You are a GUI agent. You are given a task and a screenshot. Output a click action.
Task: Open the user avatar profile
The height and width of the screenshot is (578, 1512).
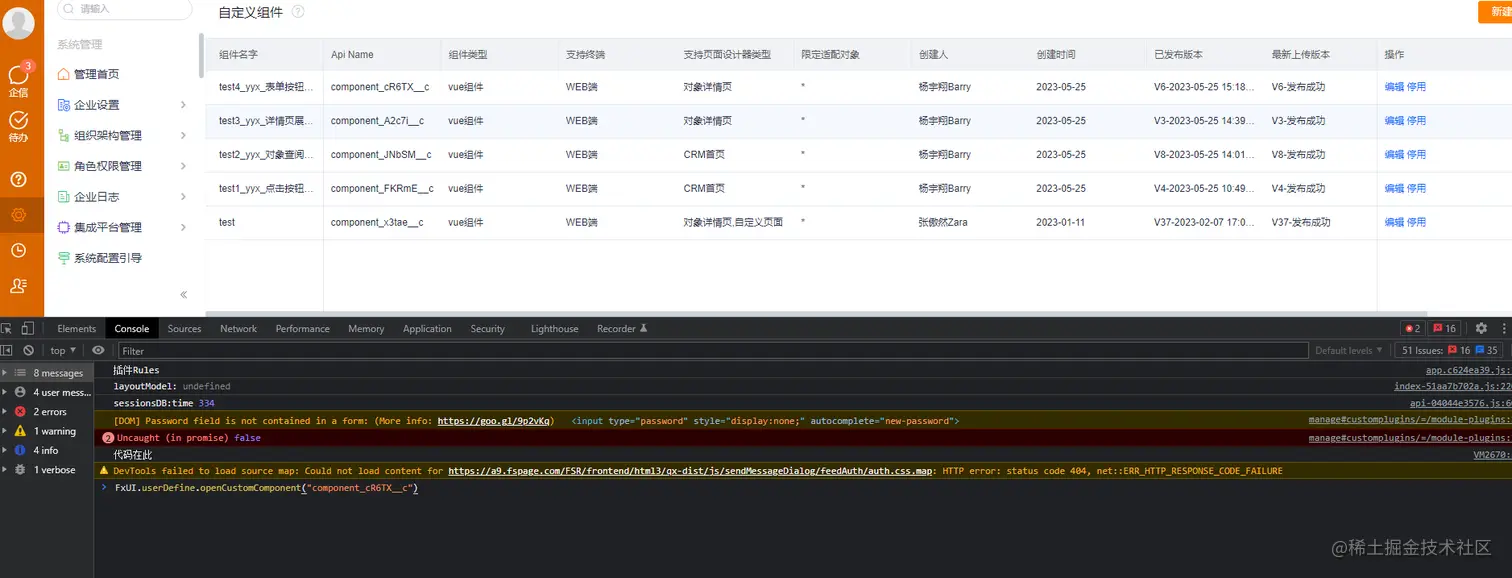click(18, 22)
